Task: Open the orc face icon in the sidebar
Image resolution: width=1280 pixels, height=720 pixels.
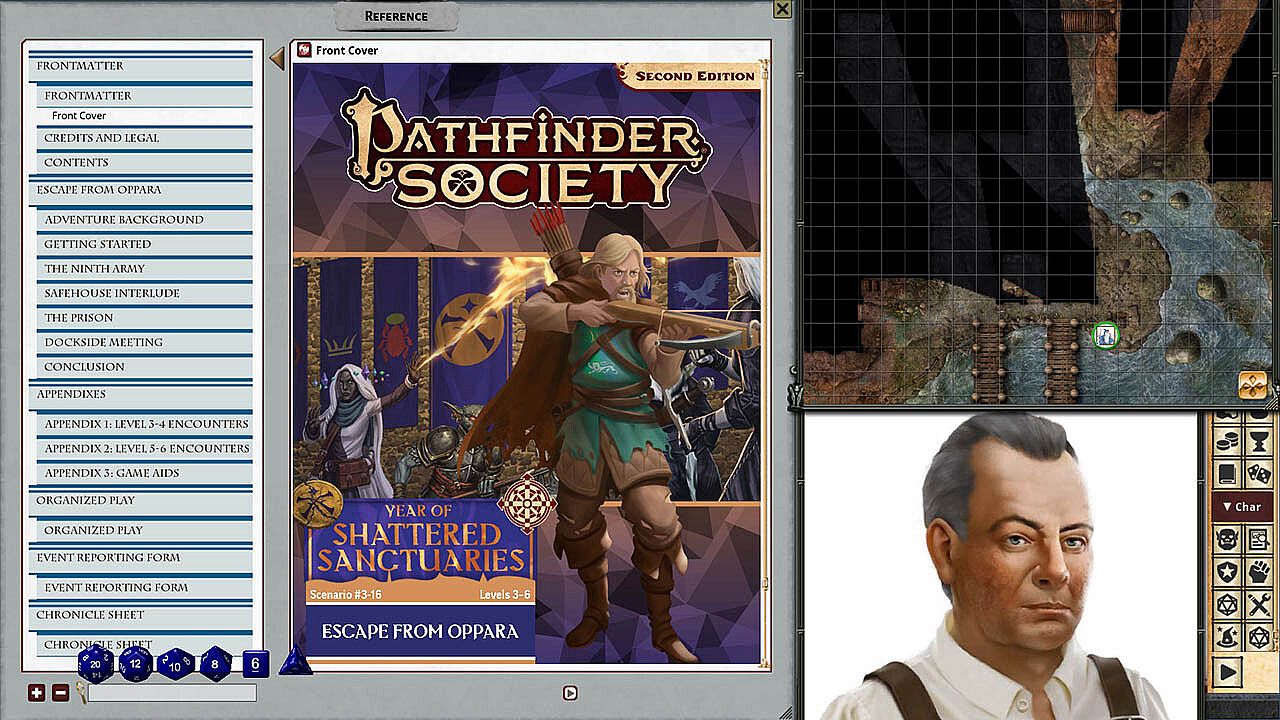Action: pyautogui.click(x=1228, y=540)
